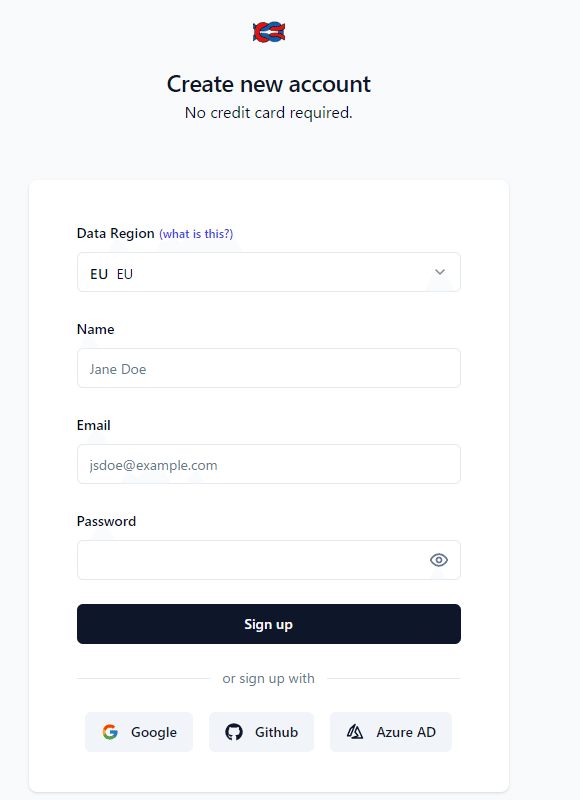Click the Name field label

click(x=95, y=329)
